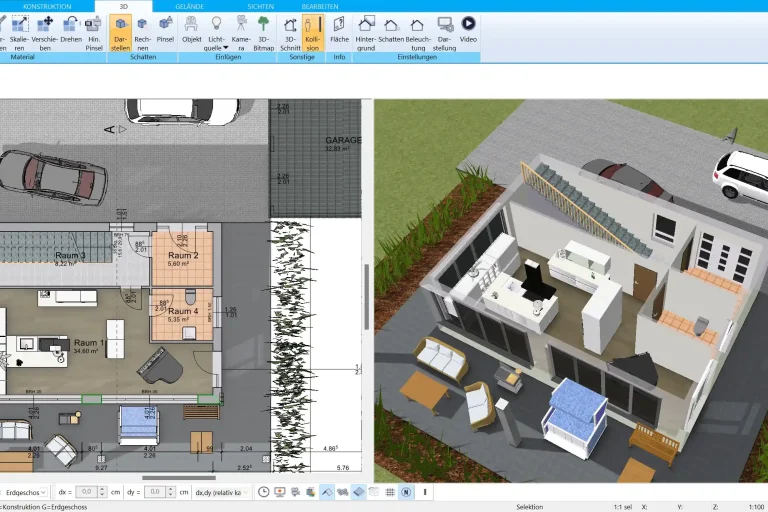Insert an Objekt from the ribbon
This screenshot has height=512, width=768.
pos(192,29)
